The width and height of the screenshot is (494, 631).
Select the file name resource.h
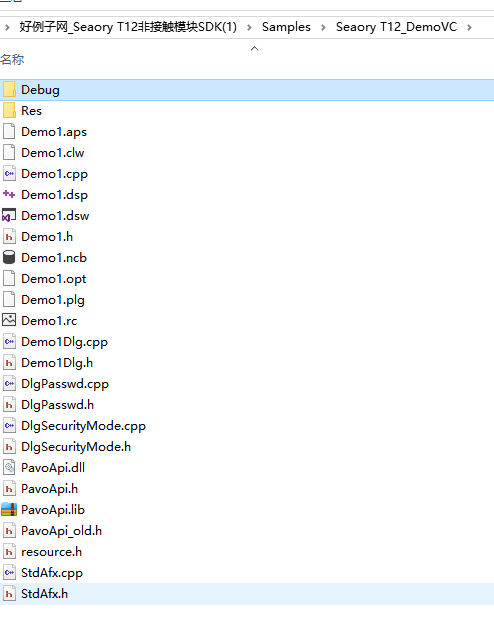51,552
